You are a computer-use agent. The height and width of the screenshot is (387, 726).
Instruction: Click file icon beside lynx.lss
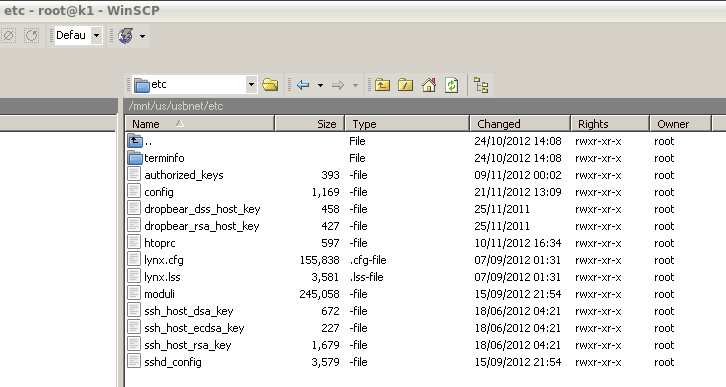pos(134,276)
